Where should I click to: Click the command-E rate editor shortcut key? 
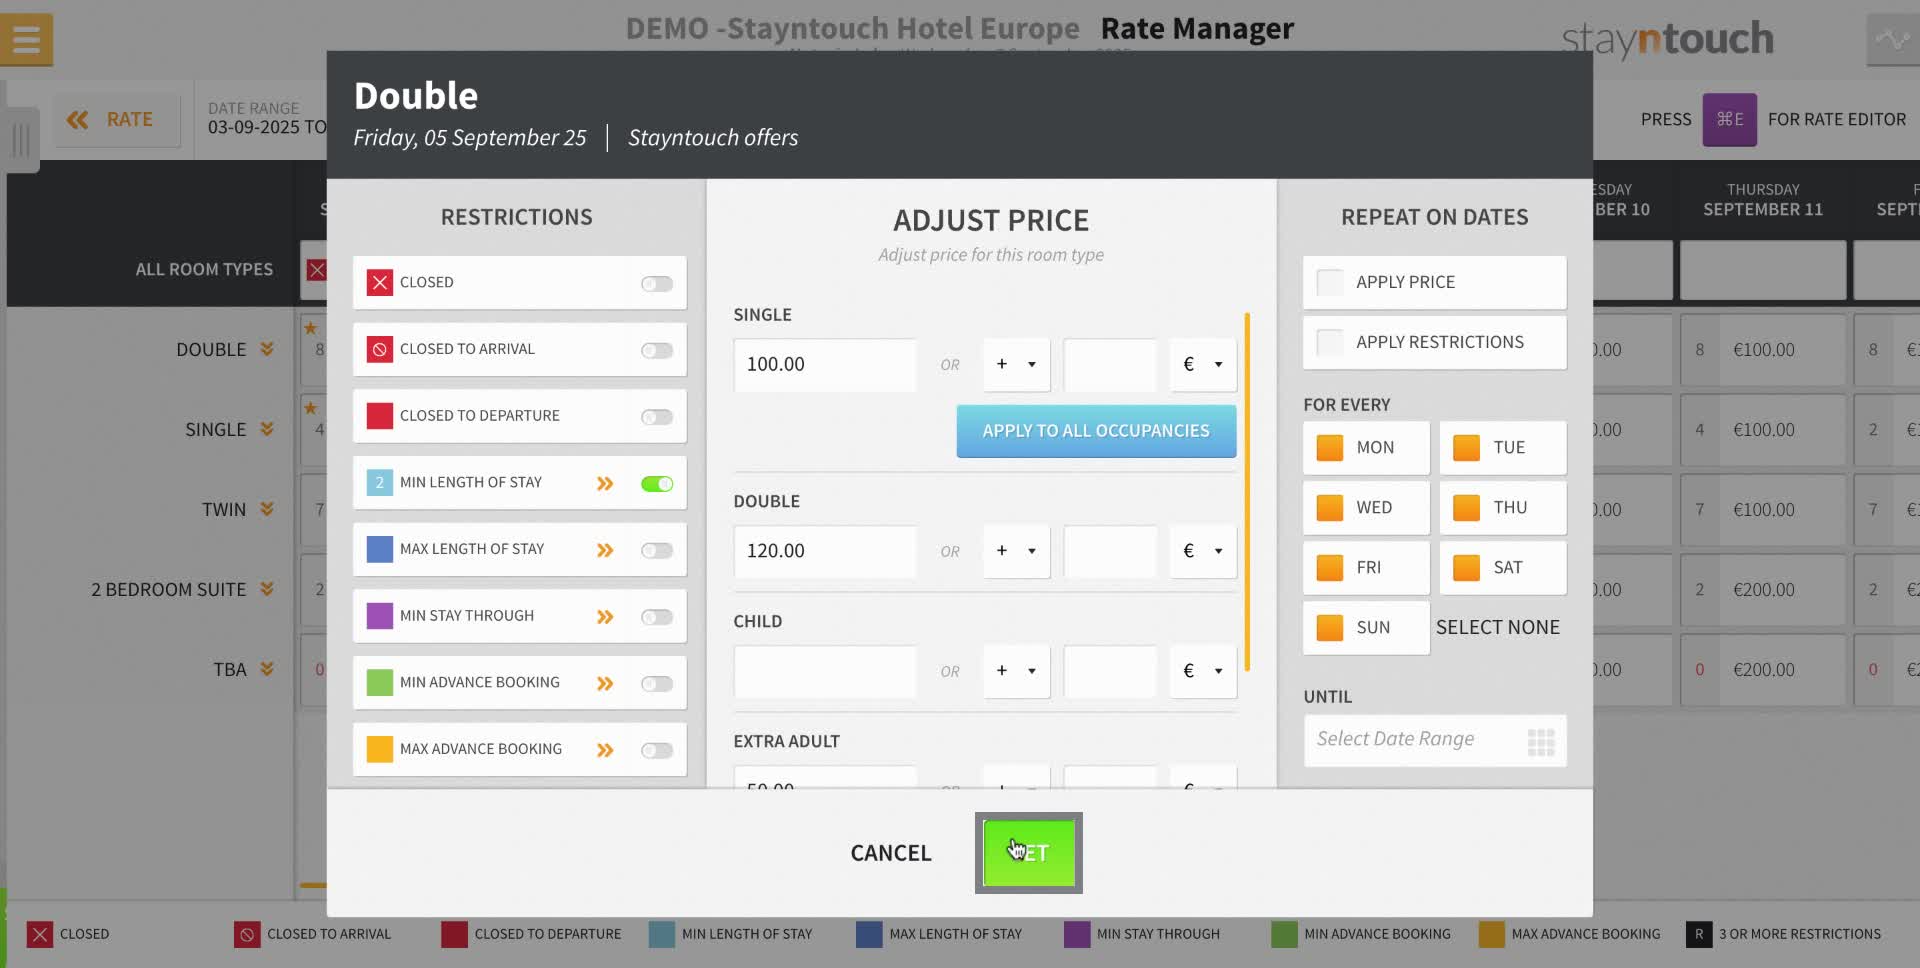click(1730, 119)
